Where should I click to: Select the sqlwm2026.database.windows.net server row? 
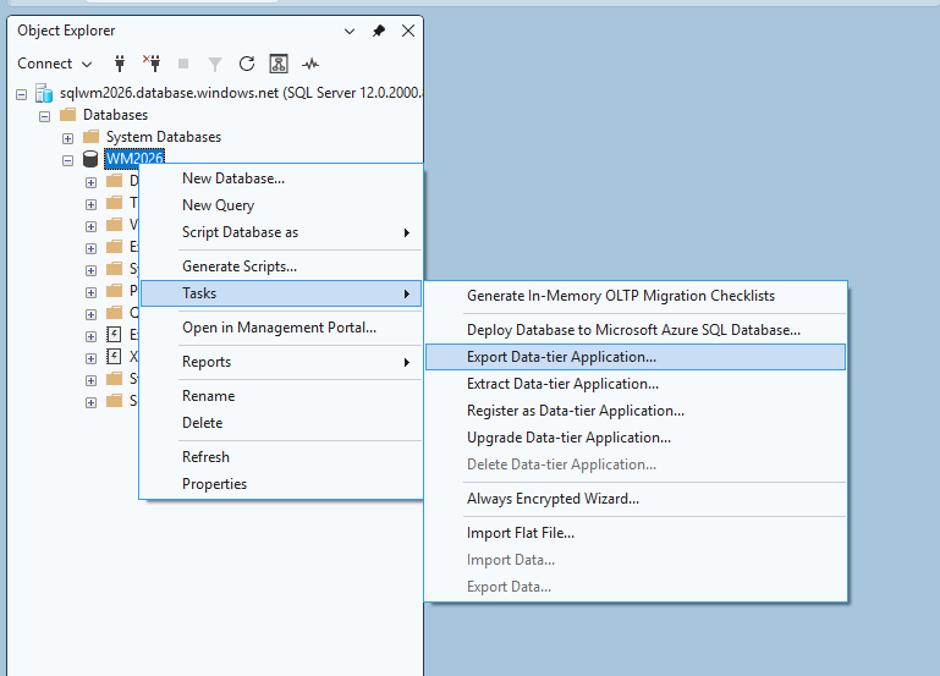coord(241,93)
